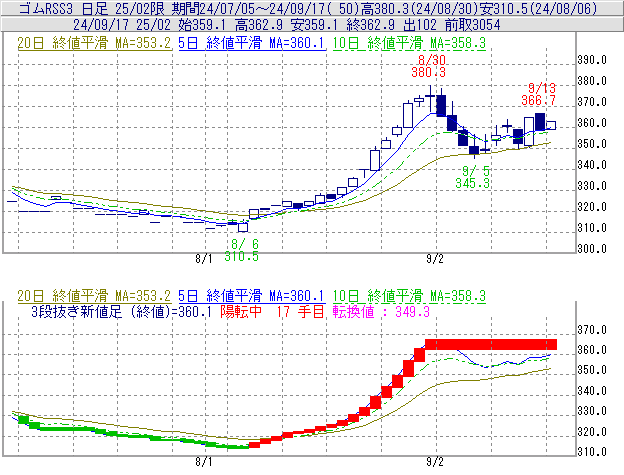
Task: Select the lower chart 20日 終値平滑 MA=353.2 legend
Action: [x=94, y=296]
